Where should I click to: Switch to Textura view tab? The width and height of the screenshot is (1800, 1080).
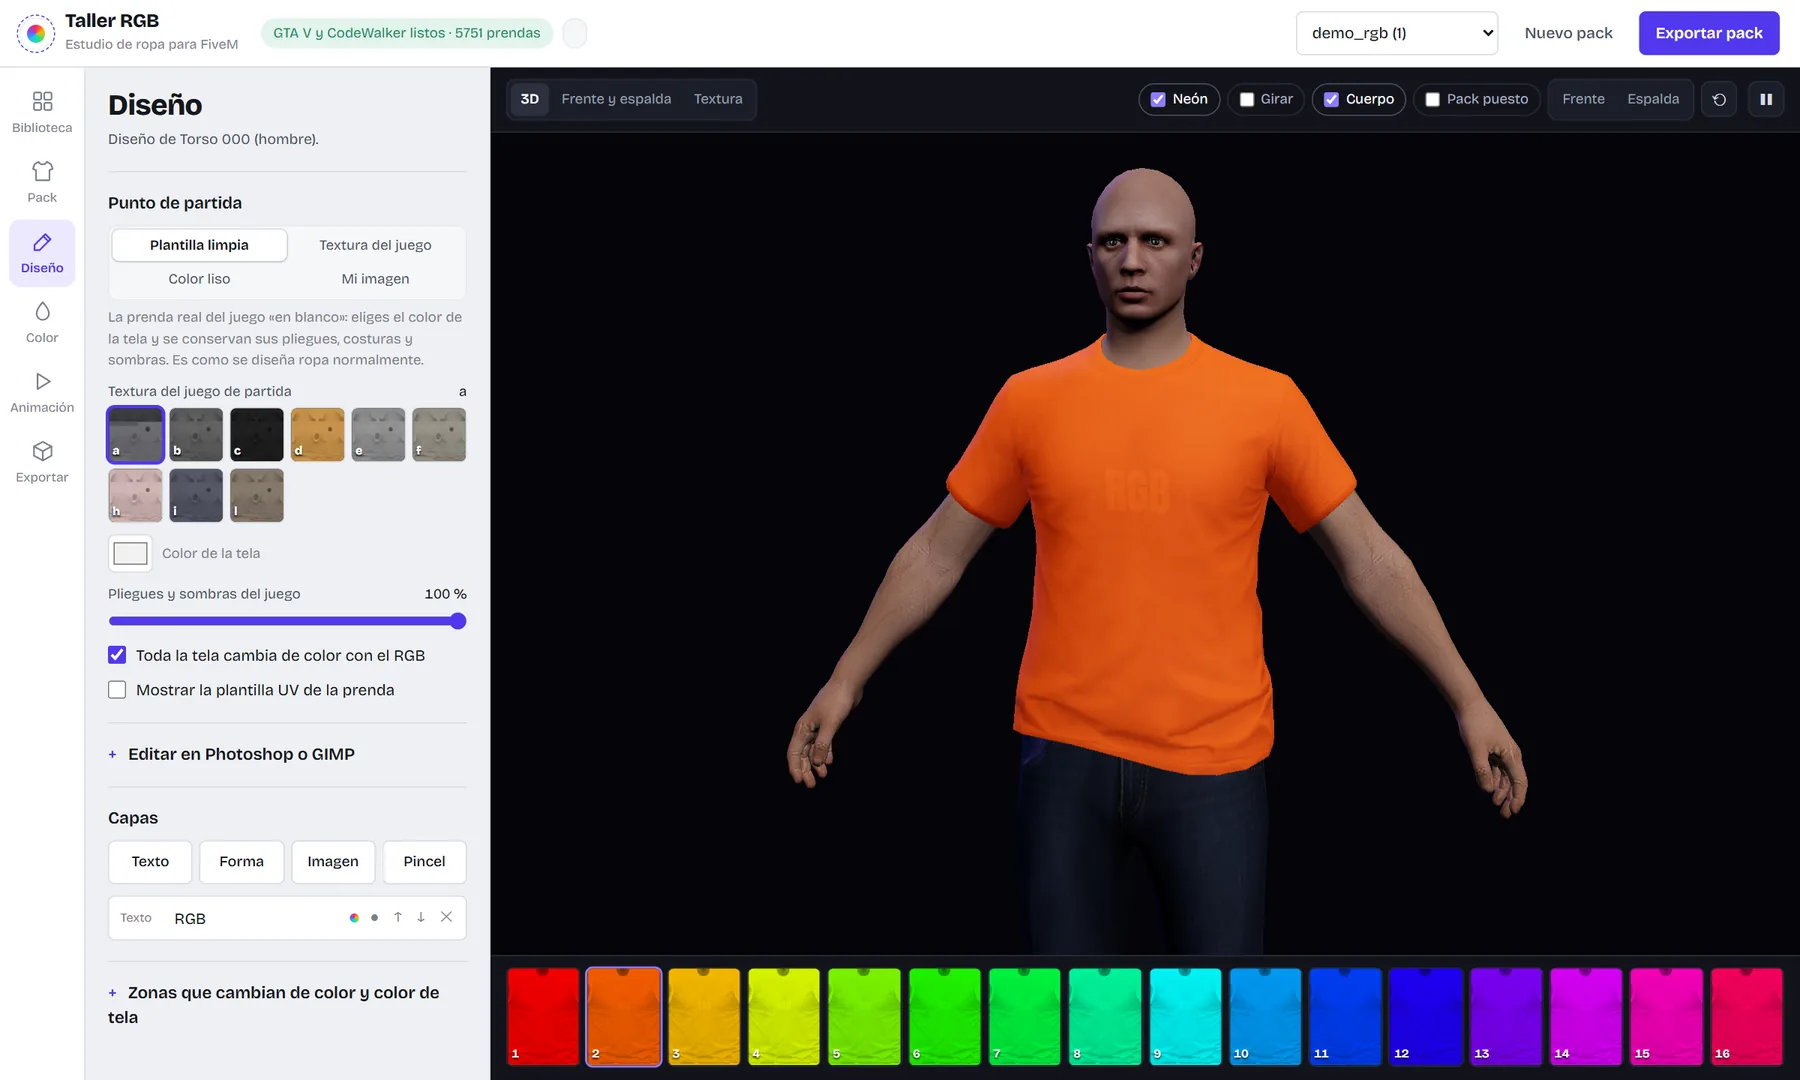pos(718,99)
